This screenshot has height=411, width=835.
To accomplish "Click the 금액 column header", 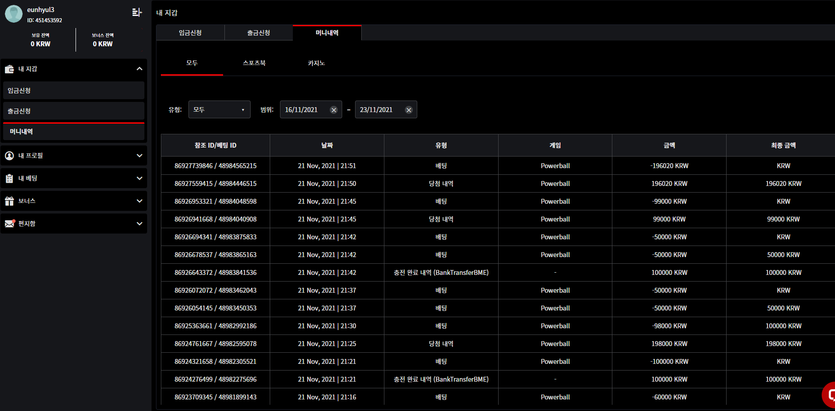I will [669, 145].
